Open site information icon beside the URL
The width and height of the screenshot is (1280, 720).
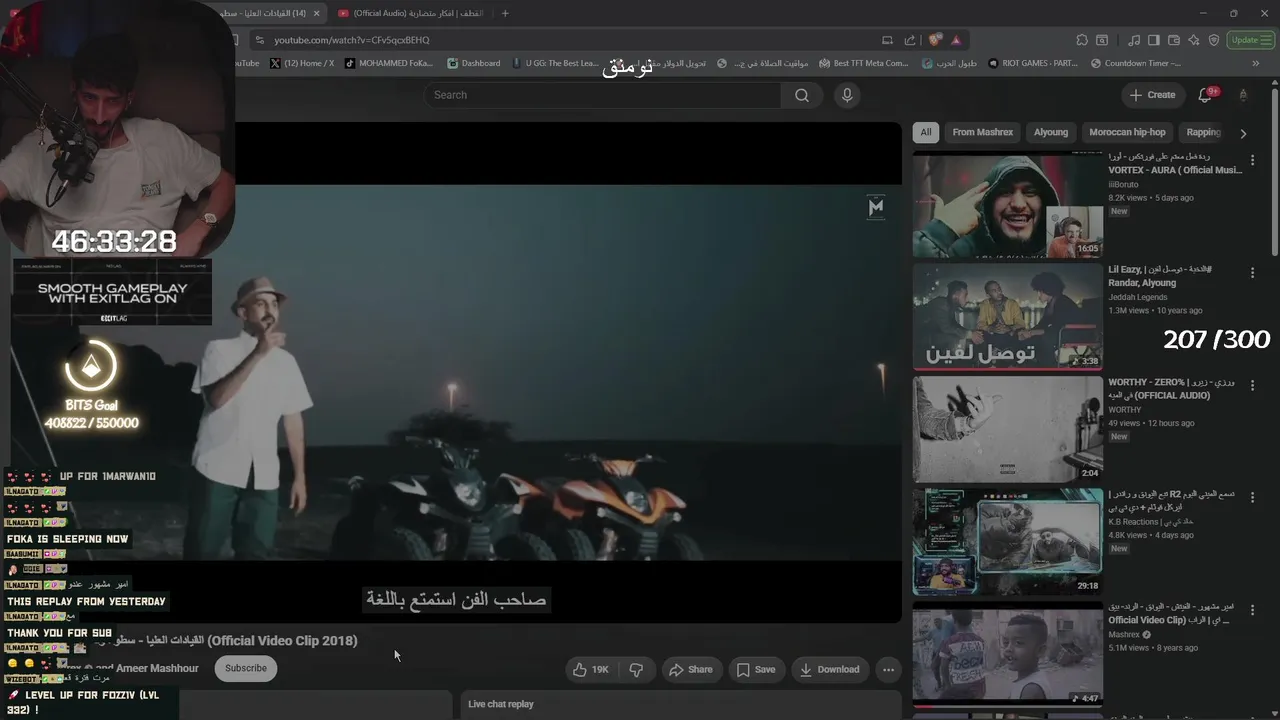pos(260,40)
